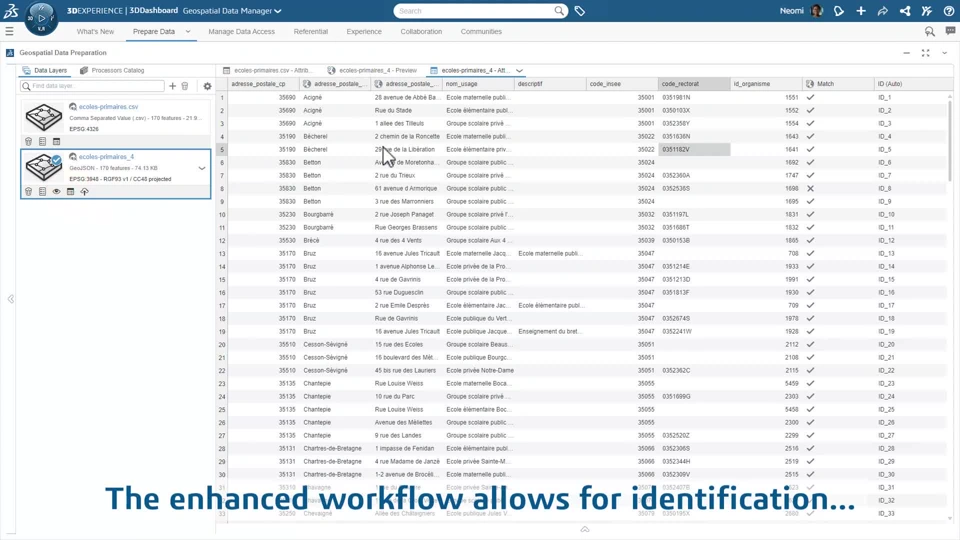Image resolution: width=960 pixels, height=540 pixels.
Task: Open the social network share icon
Action: coord(905,11)
